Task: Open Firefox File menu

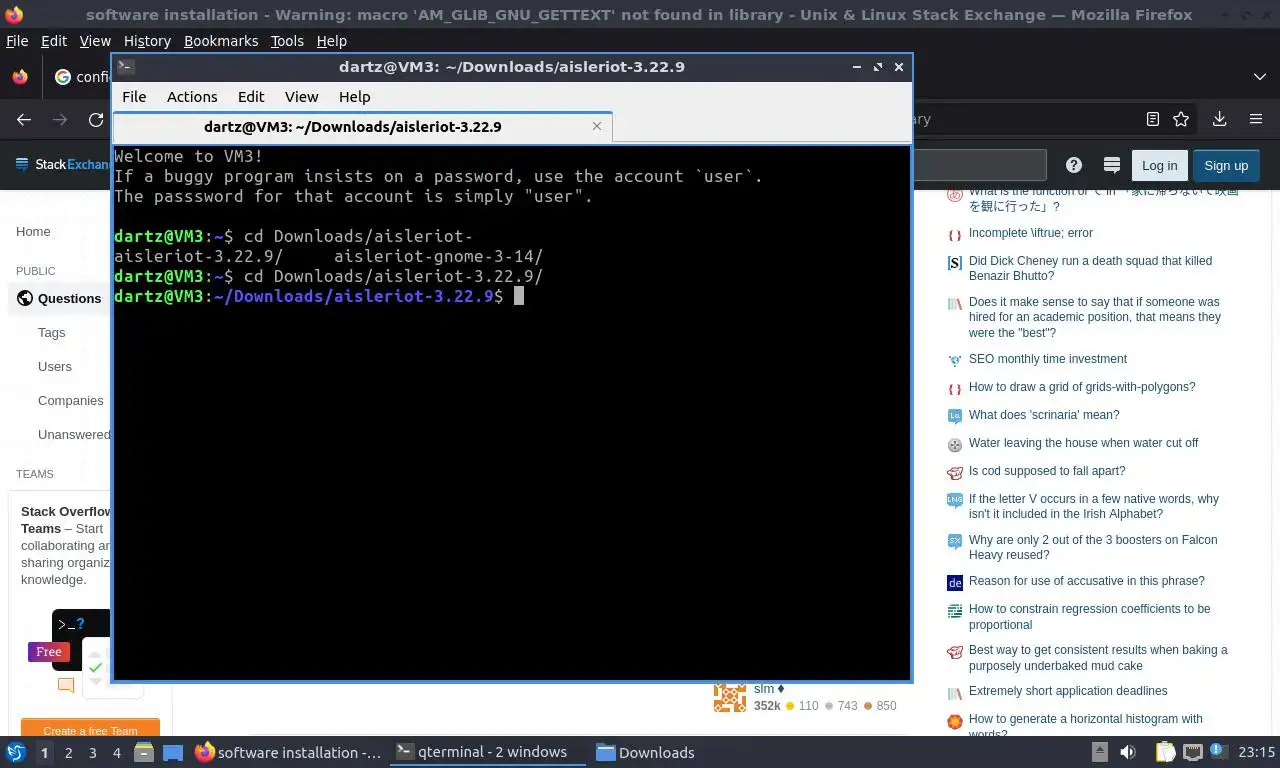Action: pos(17,41)
